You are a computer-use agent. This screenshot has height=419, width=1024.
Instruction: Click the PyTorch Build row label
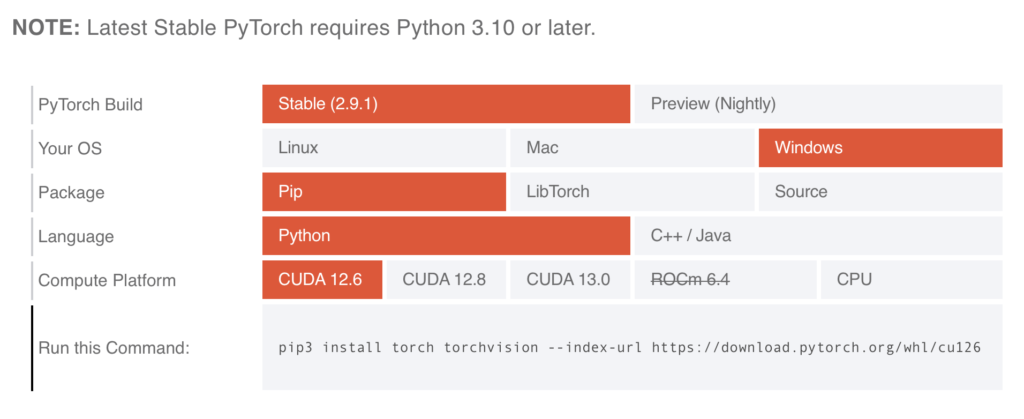(x=90, y=104)
